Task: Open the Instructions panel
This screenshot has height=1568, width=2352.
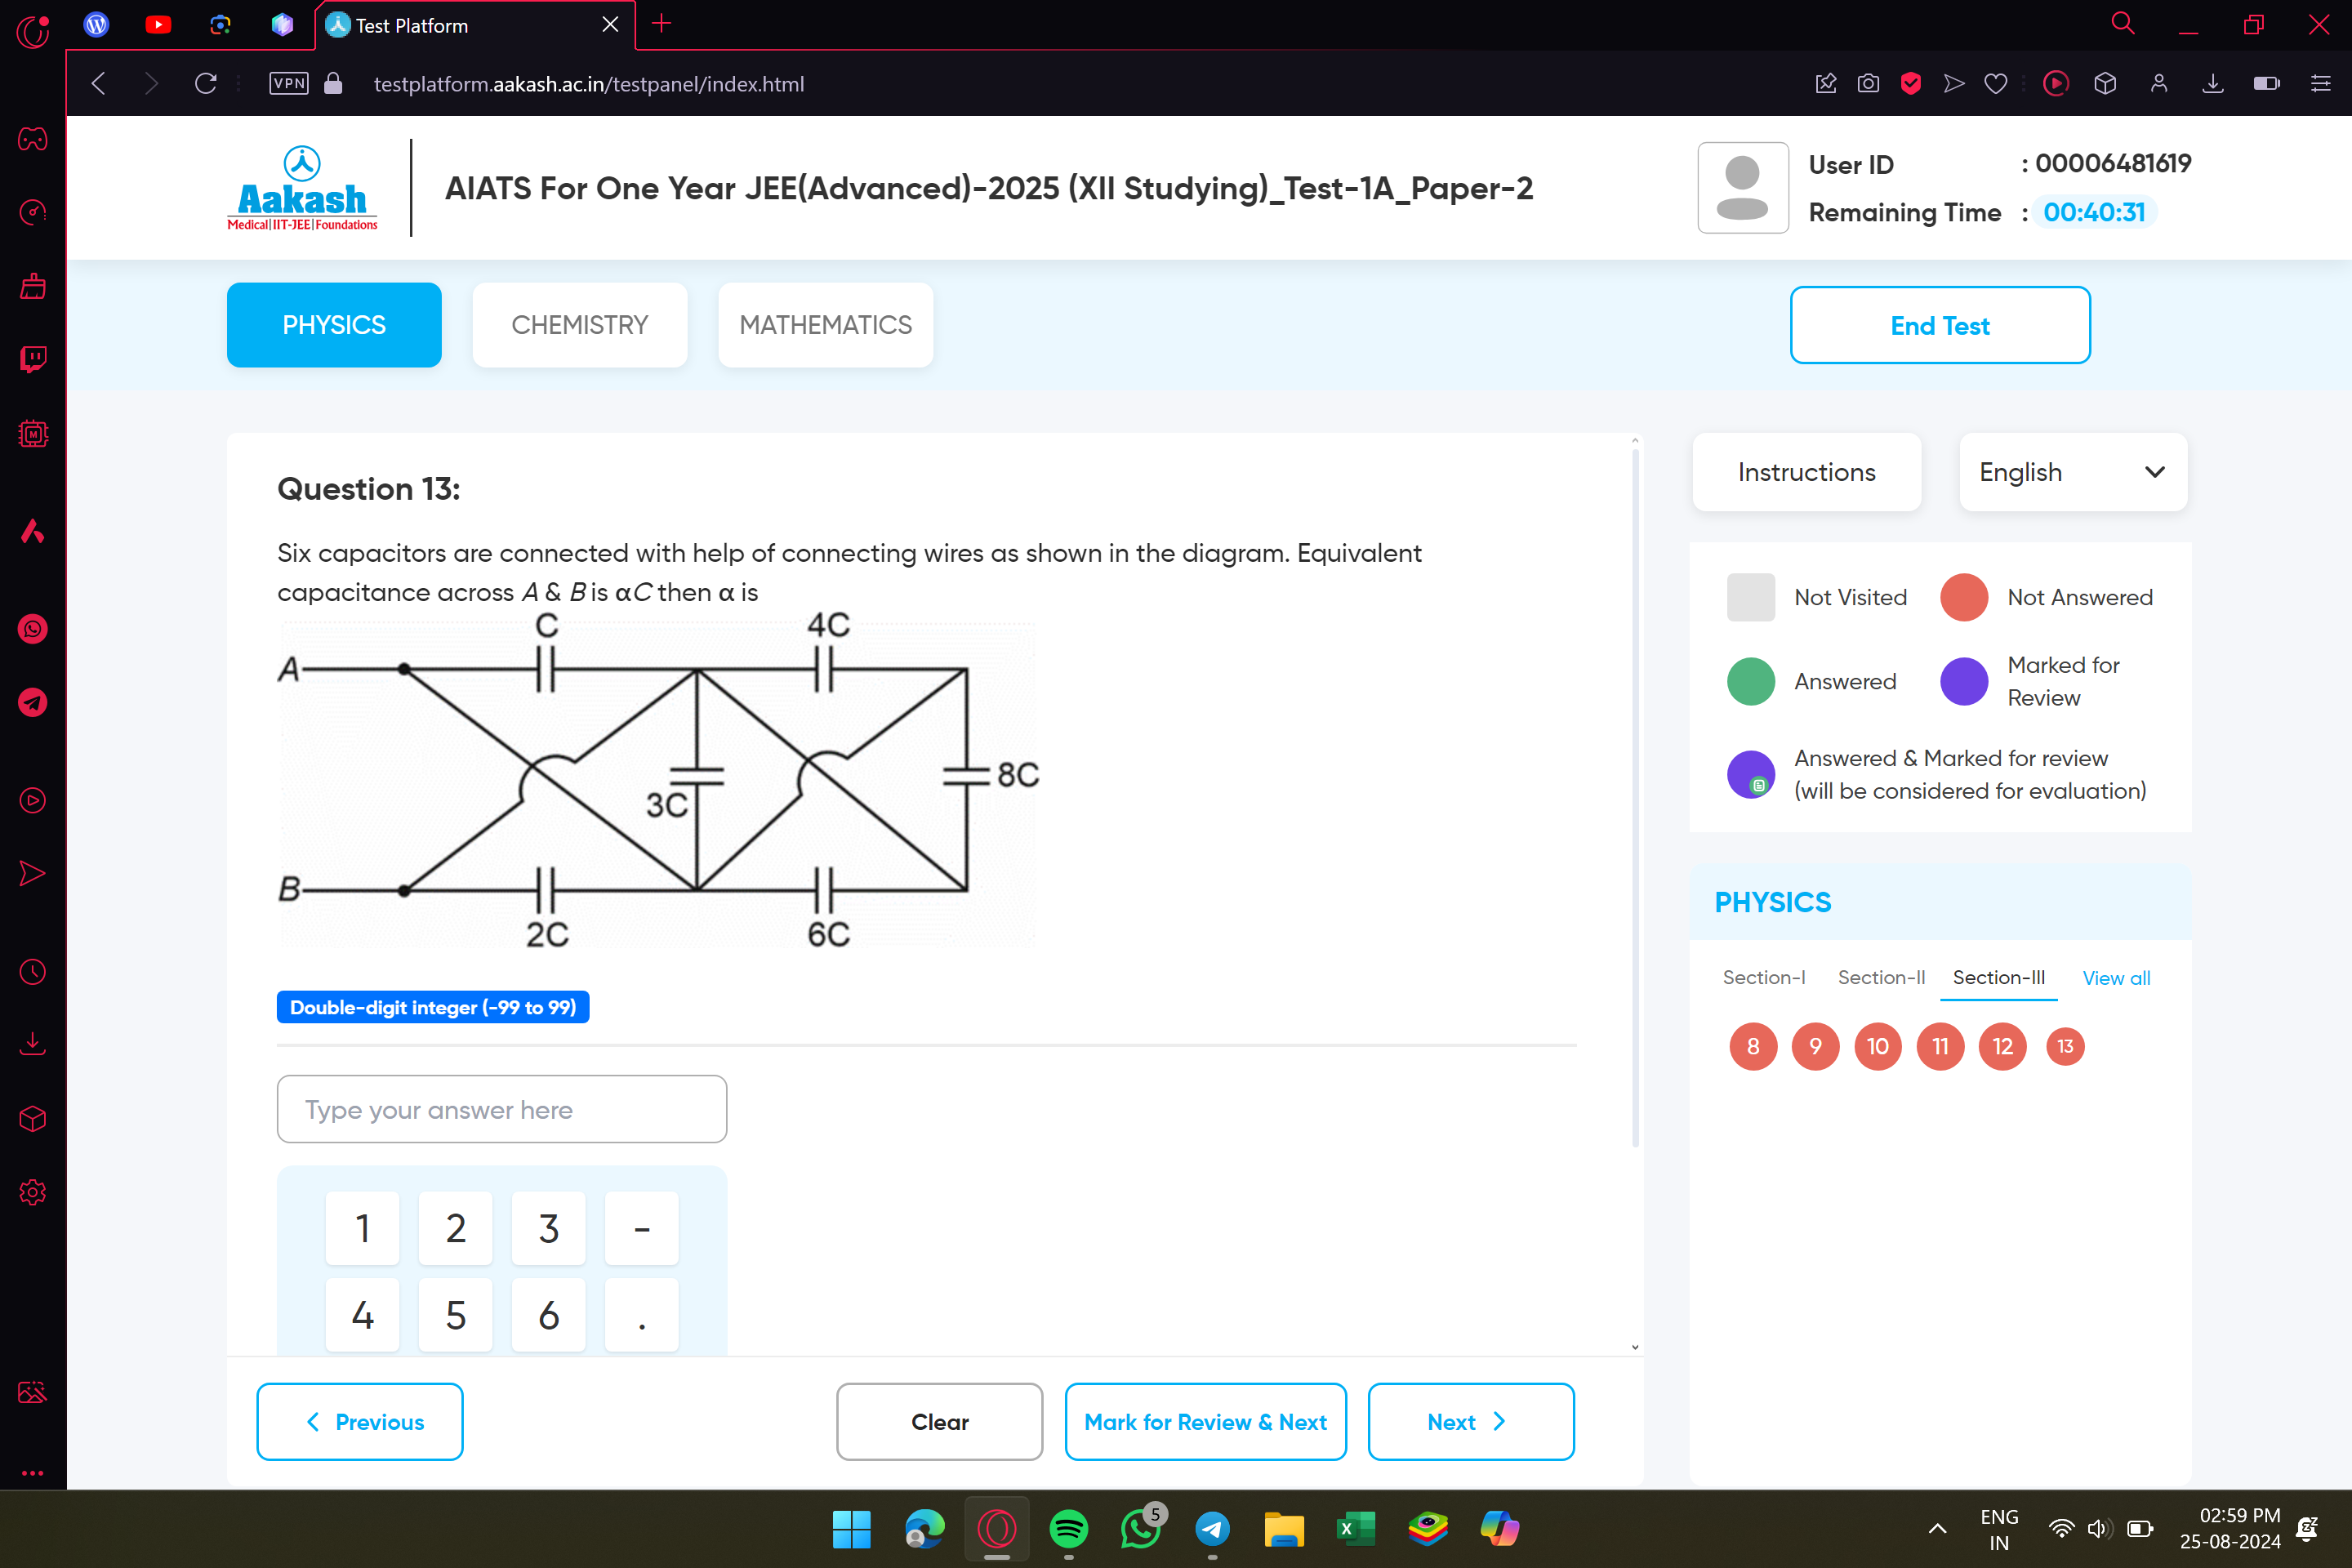Action: [x=1804, y=470]
